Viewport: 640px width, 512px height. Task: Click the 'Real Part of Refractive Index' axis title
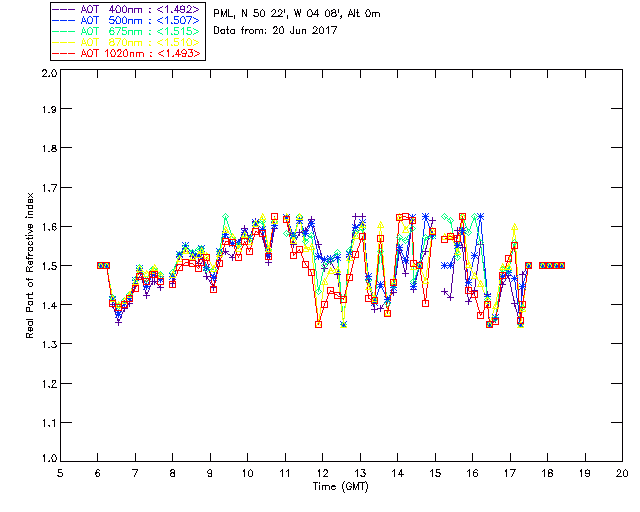click(29, 265)
